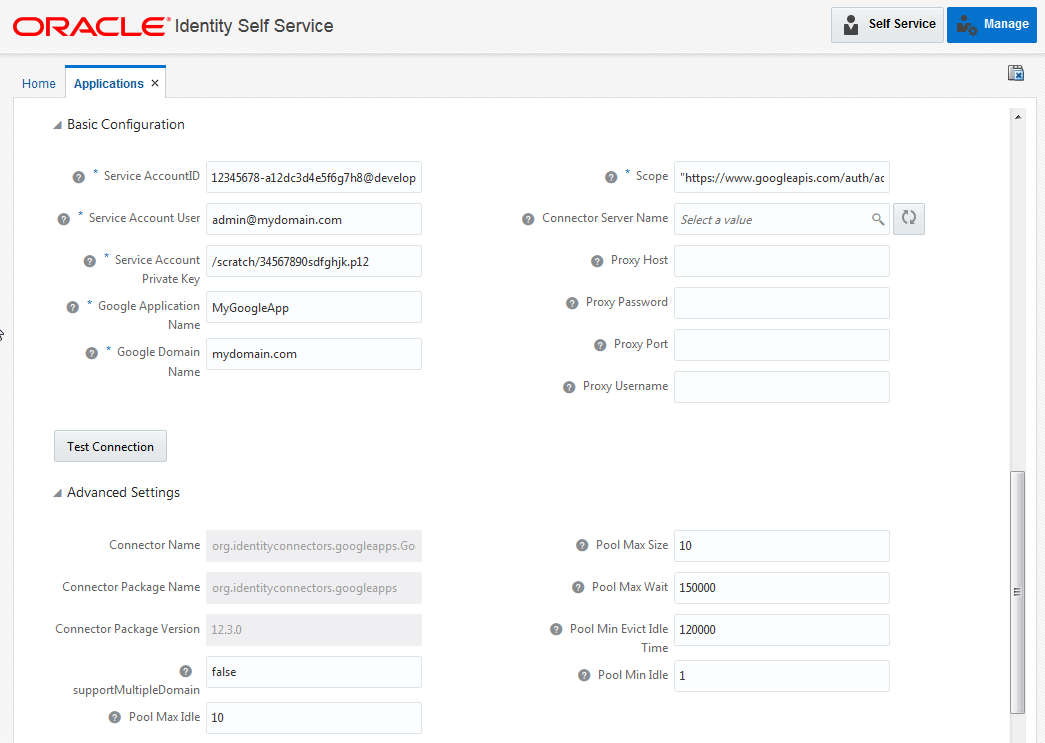1045x743 pixels.
Task: Click inside the Service Account User field
Action: tap(313, 219)
